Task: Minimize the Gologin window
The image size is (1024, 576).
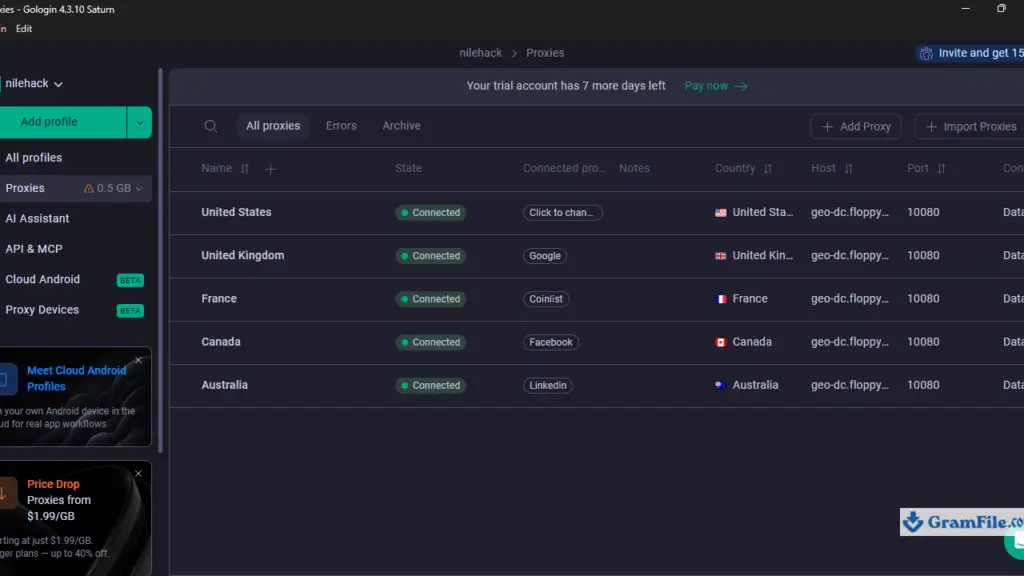Action: click(x=965, y=8)
